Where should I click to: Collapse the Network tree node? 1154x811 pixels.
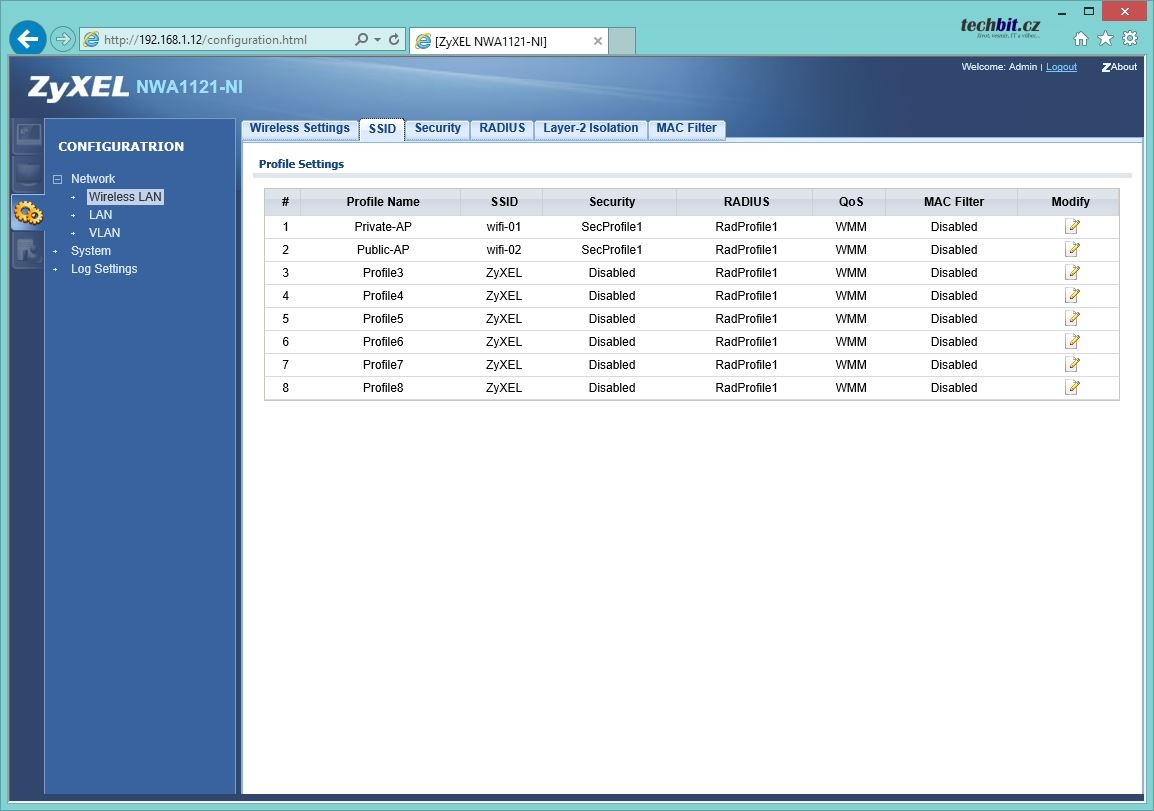pos(57,180)
